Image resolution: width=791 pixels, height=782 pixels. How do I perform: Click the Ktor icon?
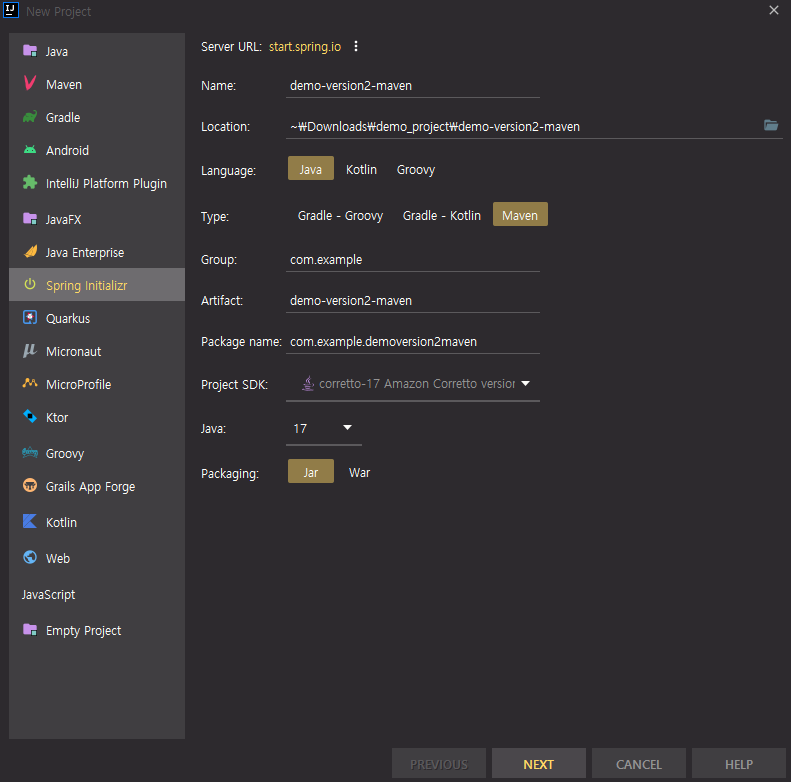tap(30, 417)
